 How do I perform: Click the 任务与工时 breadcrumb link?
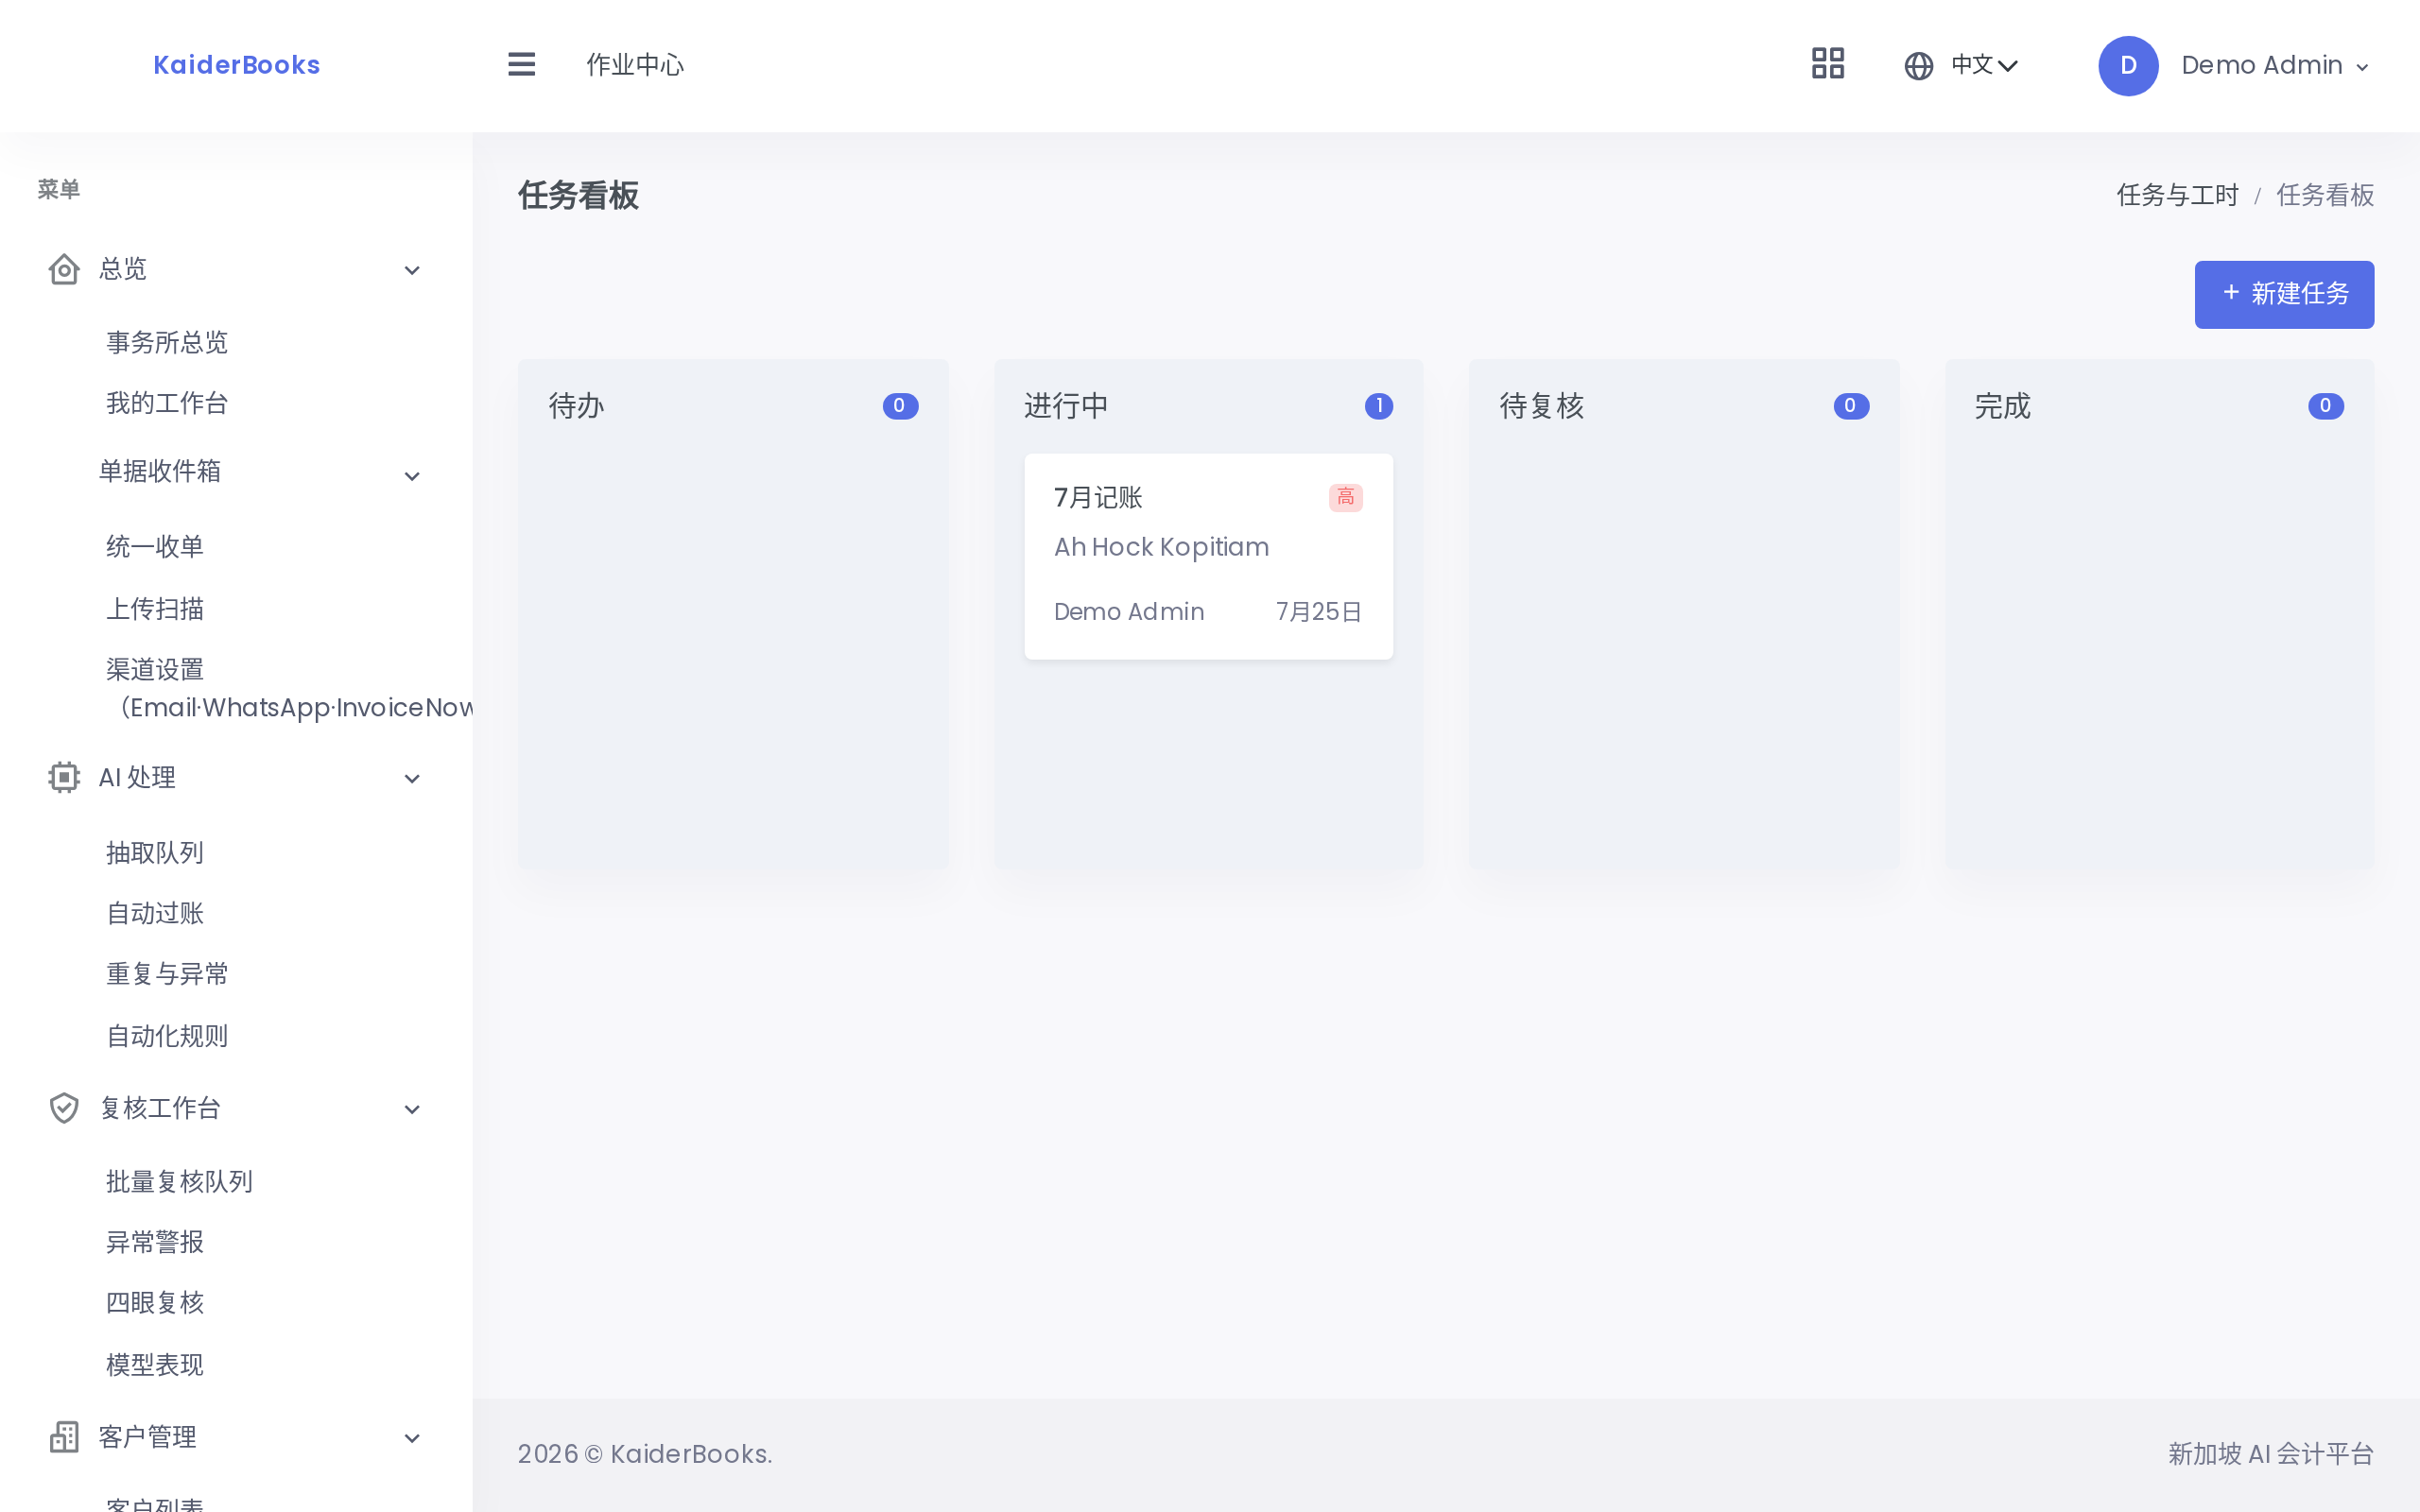[x=2177, y=196]
